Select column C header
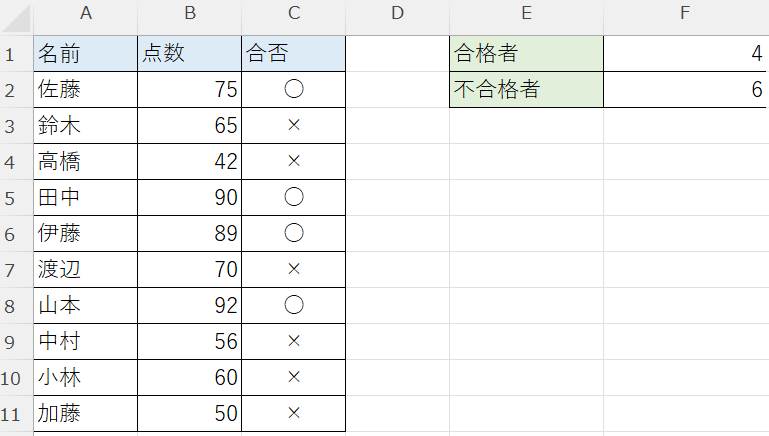The image size is (769, 436). click(x=294, y=13)
